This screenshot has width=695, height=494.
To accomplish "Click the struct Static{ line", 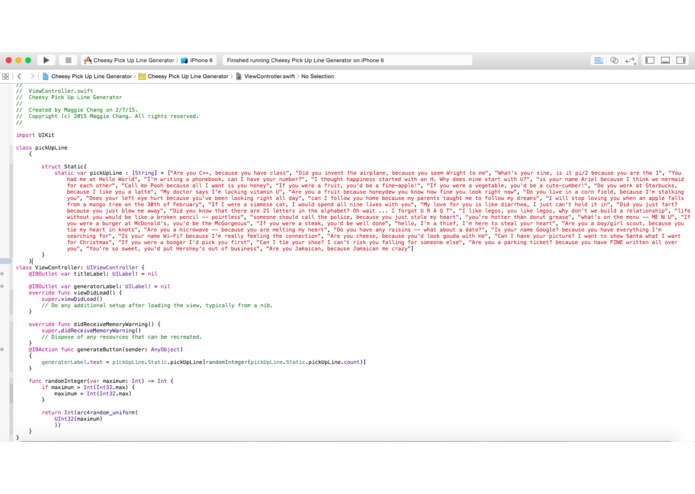I will tap(64, 167).
